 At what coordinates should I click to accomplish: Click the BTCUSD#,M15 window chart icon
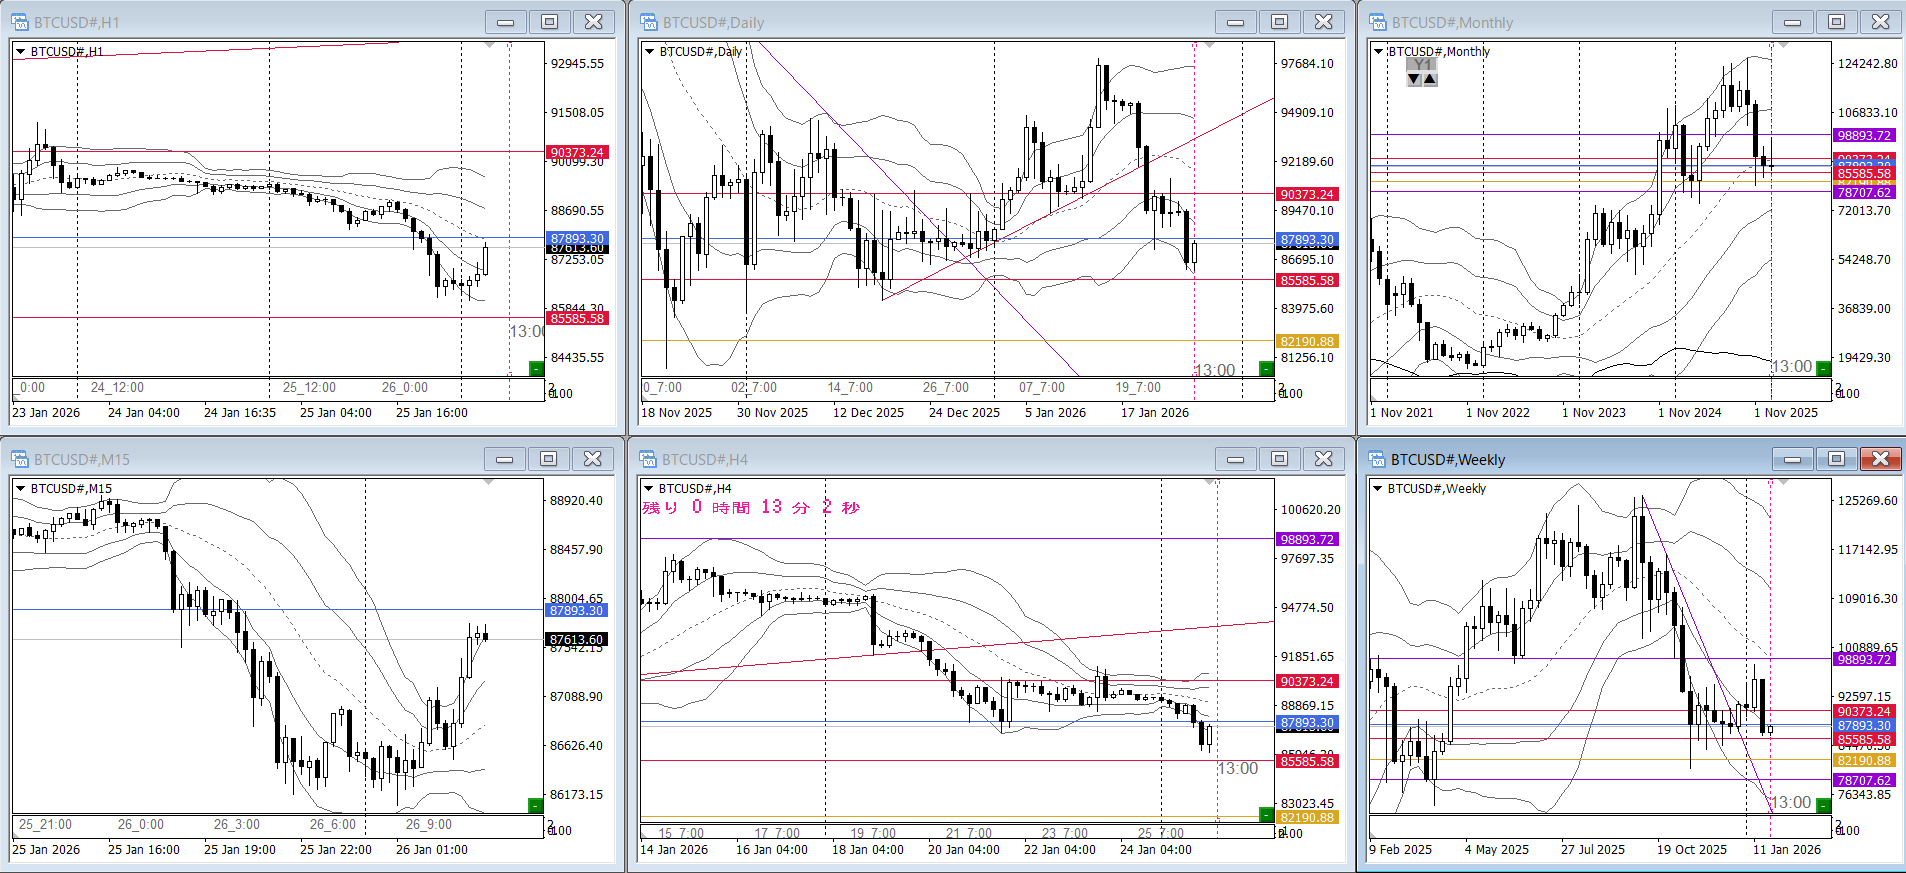click(20, 459)
